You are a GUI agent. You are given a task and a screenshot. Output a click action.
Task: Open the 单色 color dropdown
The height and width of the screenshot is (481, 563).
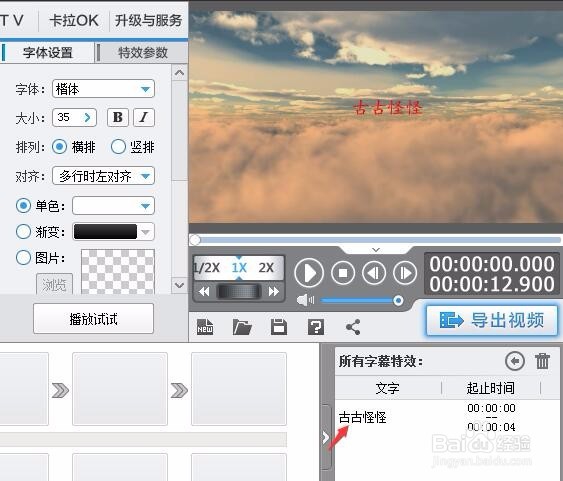(x=113, y=206)
